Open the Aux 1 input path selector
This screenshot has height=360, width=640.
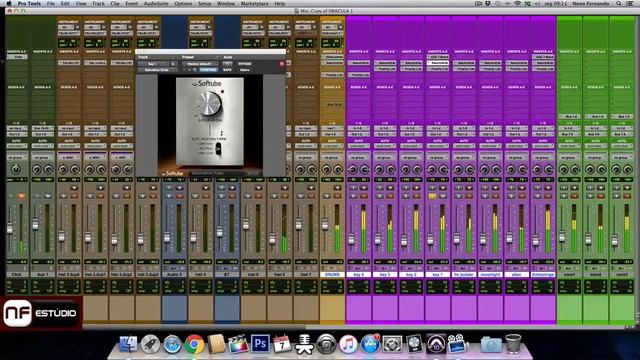43,128
